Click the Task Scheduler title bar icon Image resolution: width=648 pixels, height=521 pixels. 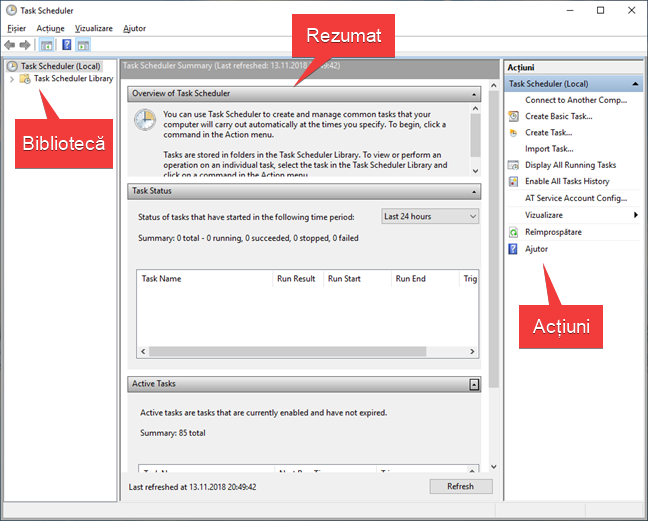(x=12, y=10)
